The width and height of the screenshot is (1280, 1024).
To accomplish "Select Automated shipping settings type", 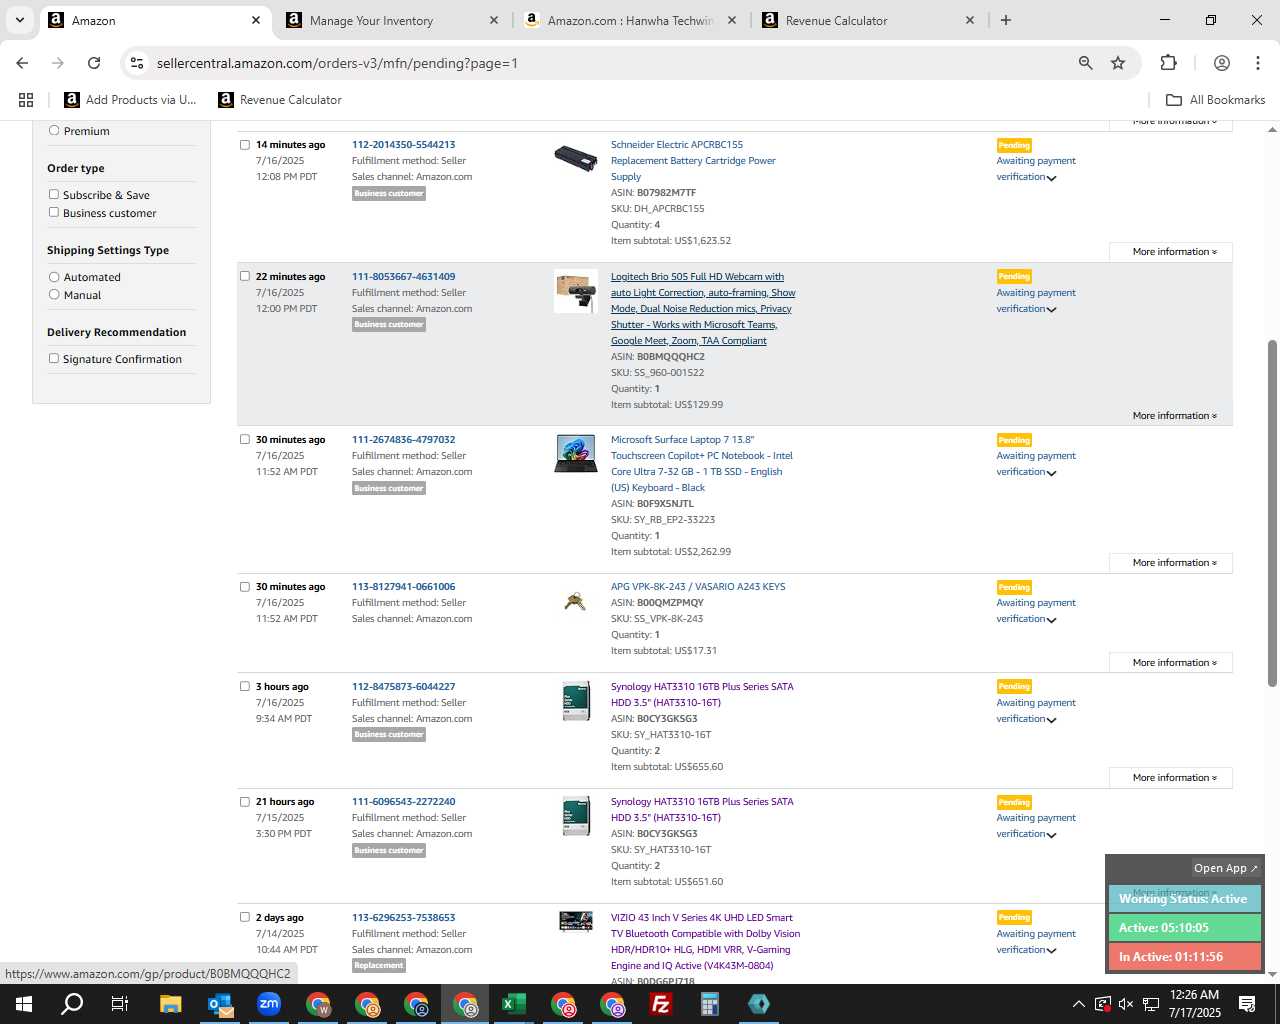I will click(54, 277).
